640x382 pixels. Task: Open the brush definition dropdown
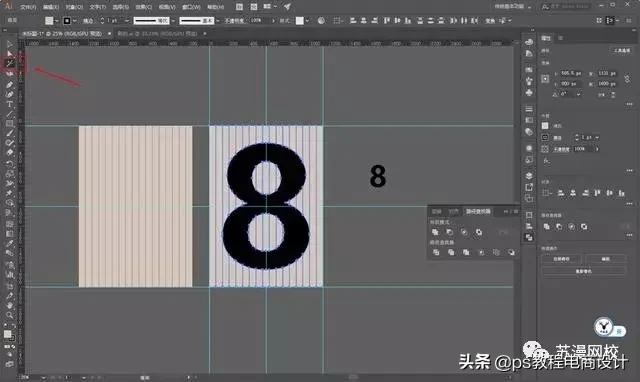[x=218, y=21]
